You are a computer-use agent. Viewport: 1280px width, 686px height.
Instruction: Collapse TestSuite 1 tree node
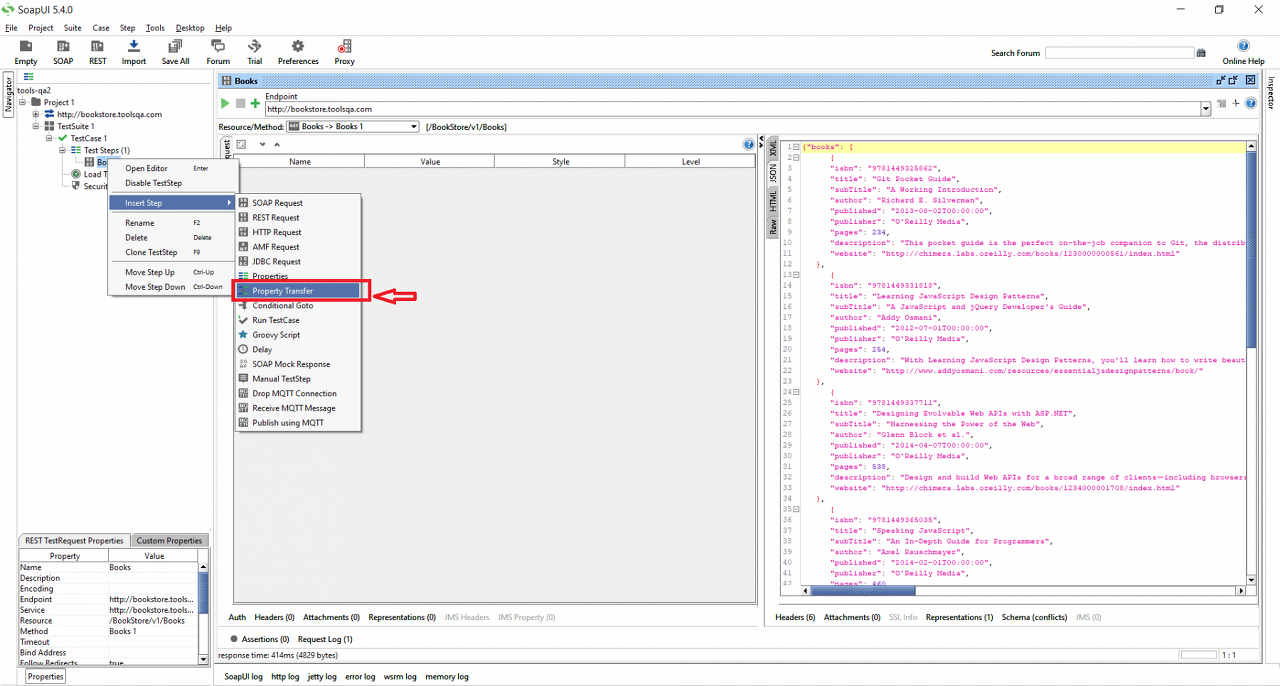click(x=36, y=126)
